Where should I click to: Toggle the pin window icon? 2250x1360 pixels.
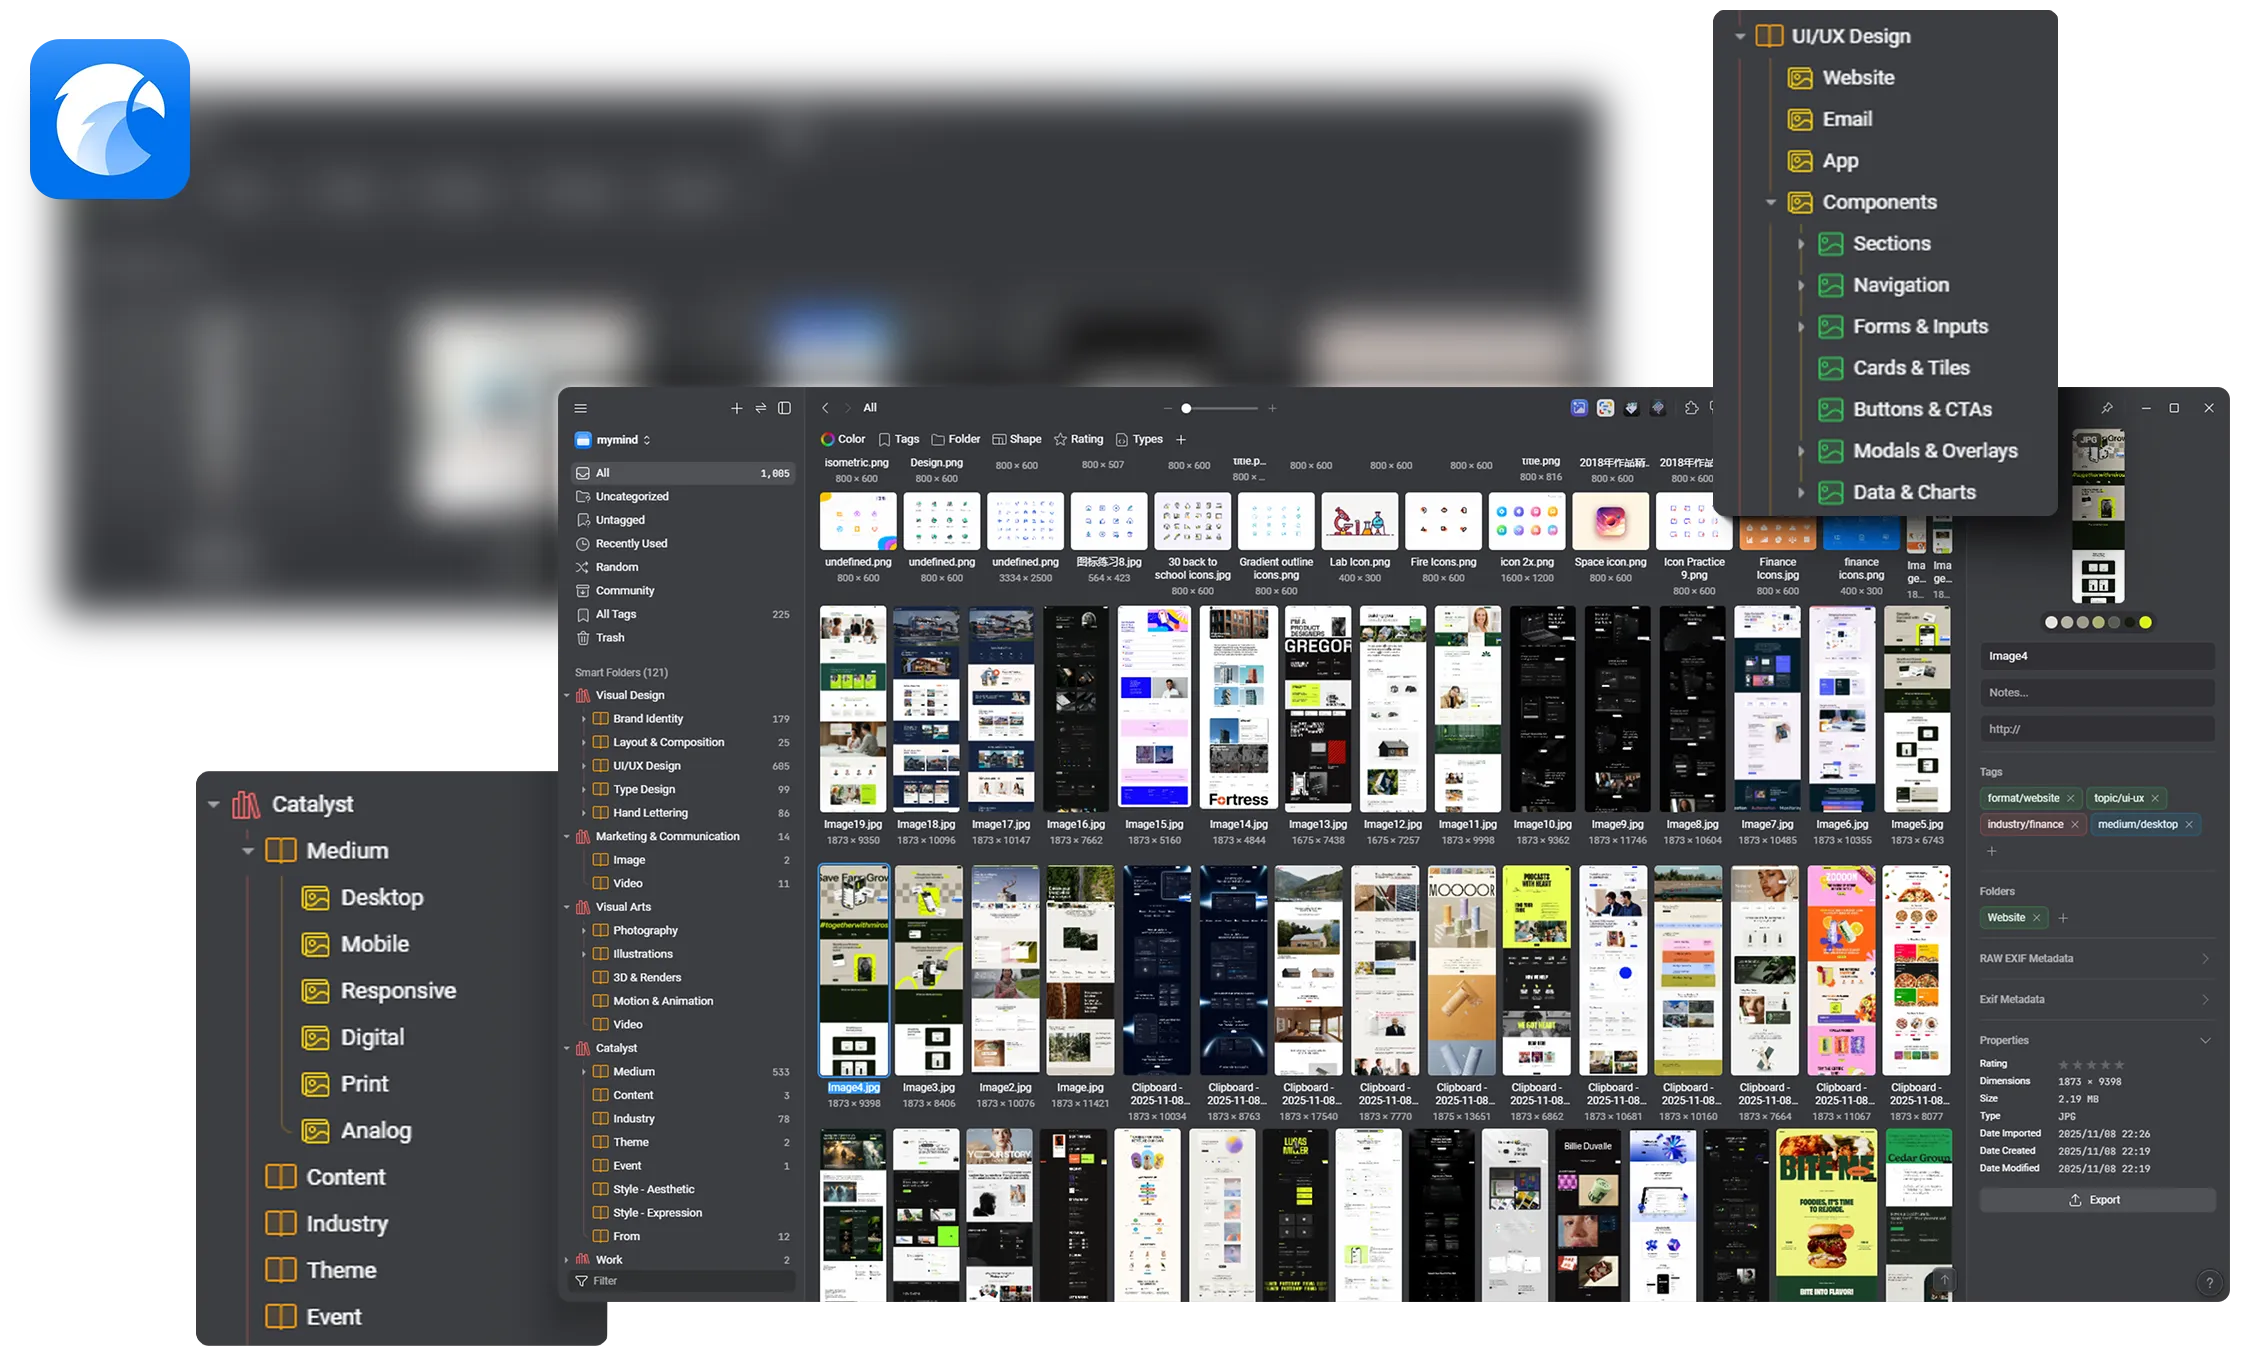tap(2107, 408)
